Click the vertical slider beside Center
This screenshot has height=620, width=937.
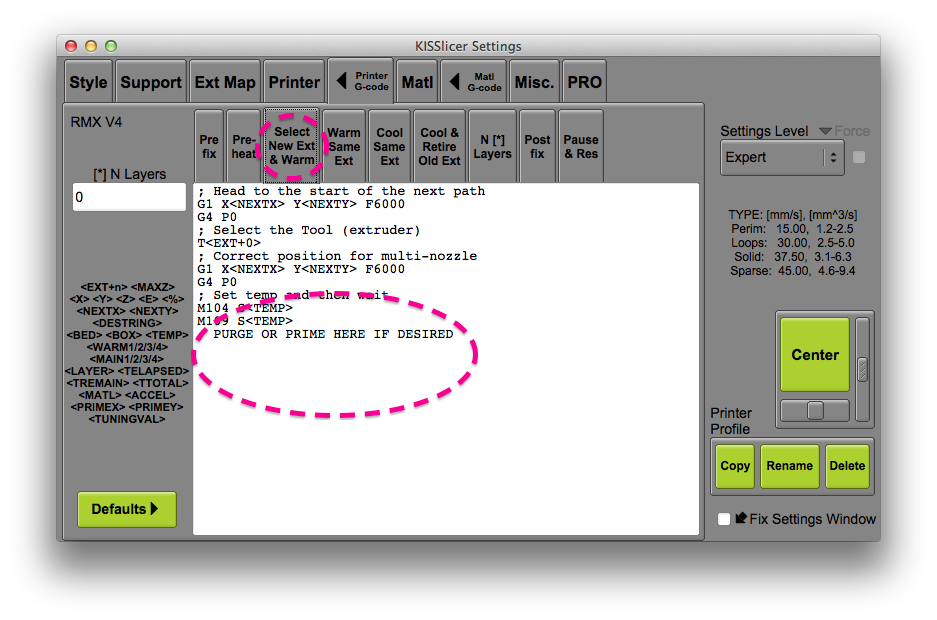(x=862, y=370)
